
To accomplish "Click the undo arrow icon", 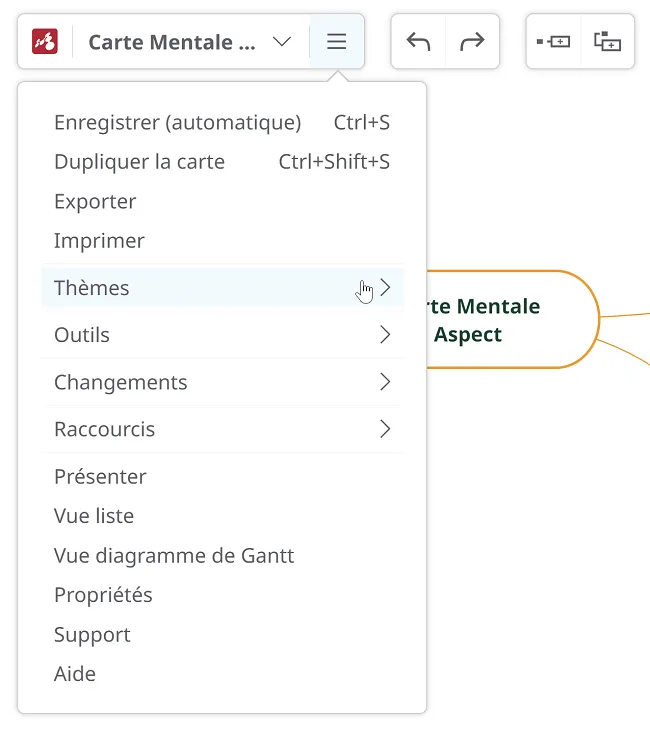I will 418,41.
